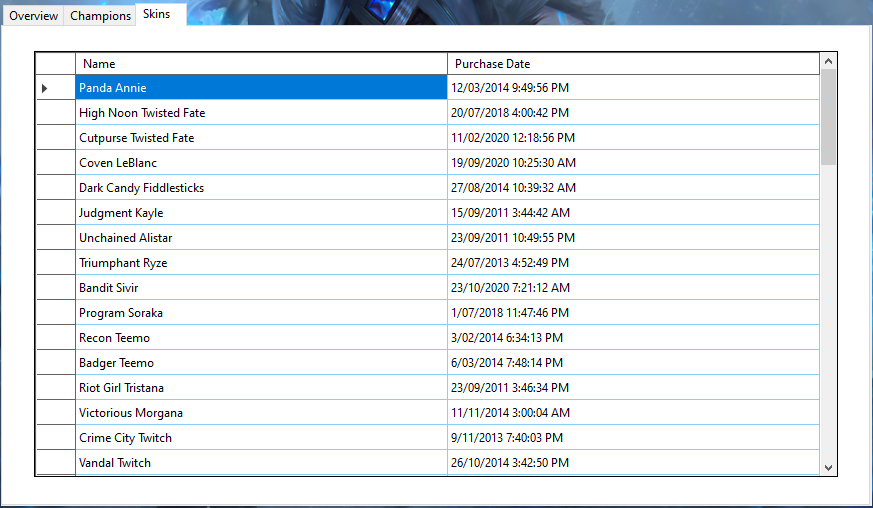Select the Recon Teemo cell
This screenshot has width=873, height=508.
tap(261, 338)
